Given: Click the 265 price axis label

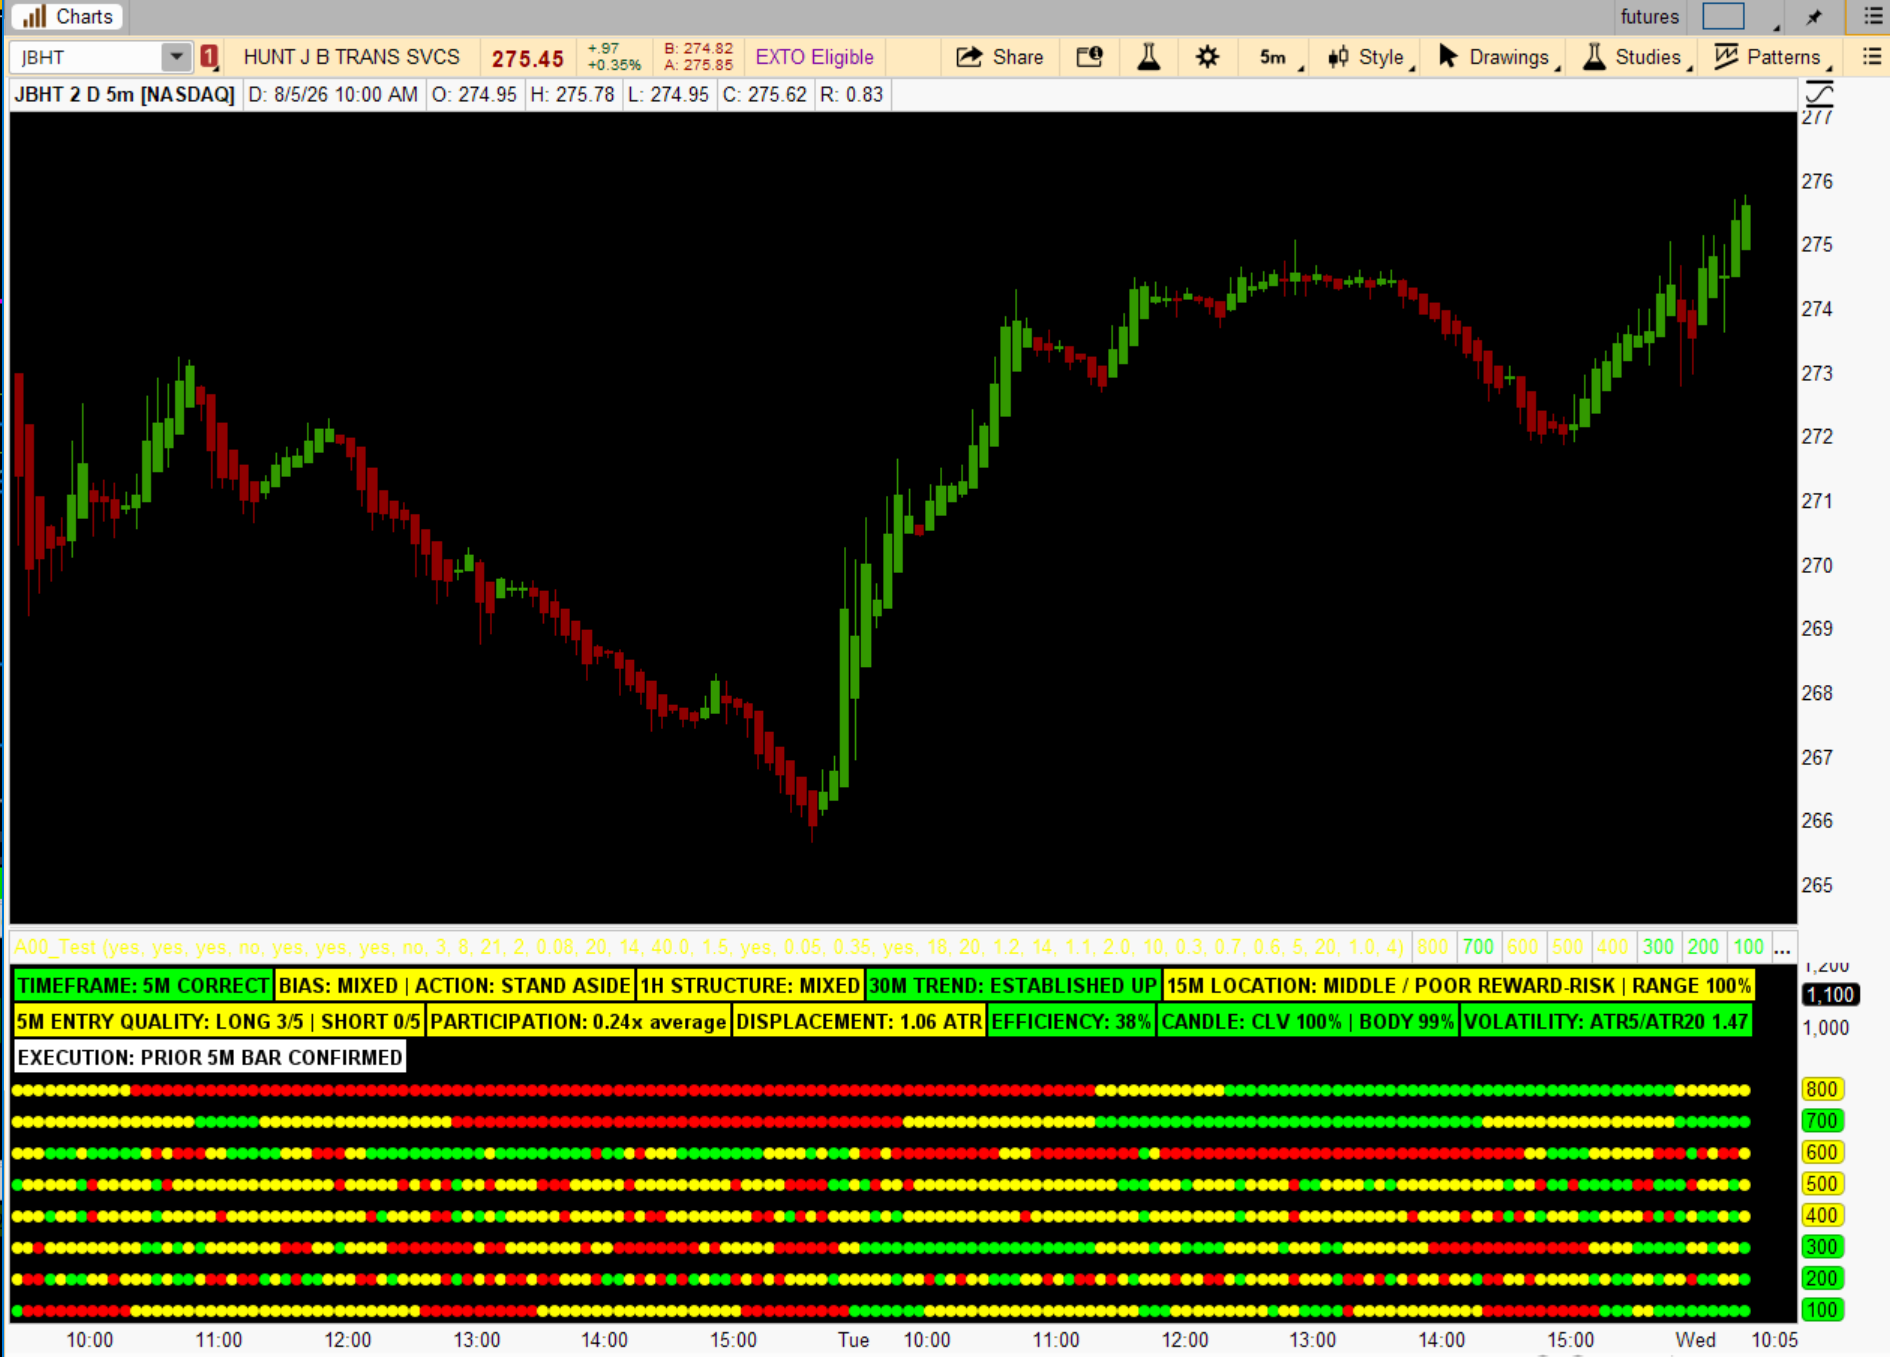Looking at the screenshot, I should (1817, 886).
